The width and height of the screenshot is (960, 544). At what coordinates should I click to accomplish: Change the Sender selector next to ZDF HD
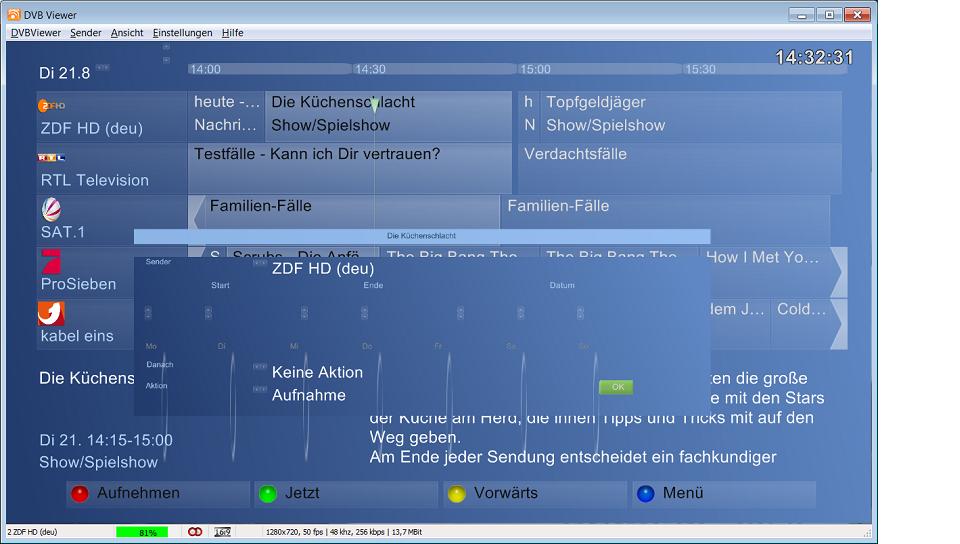259,263
